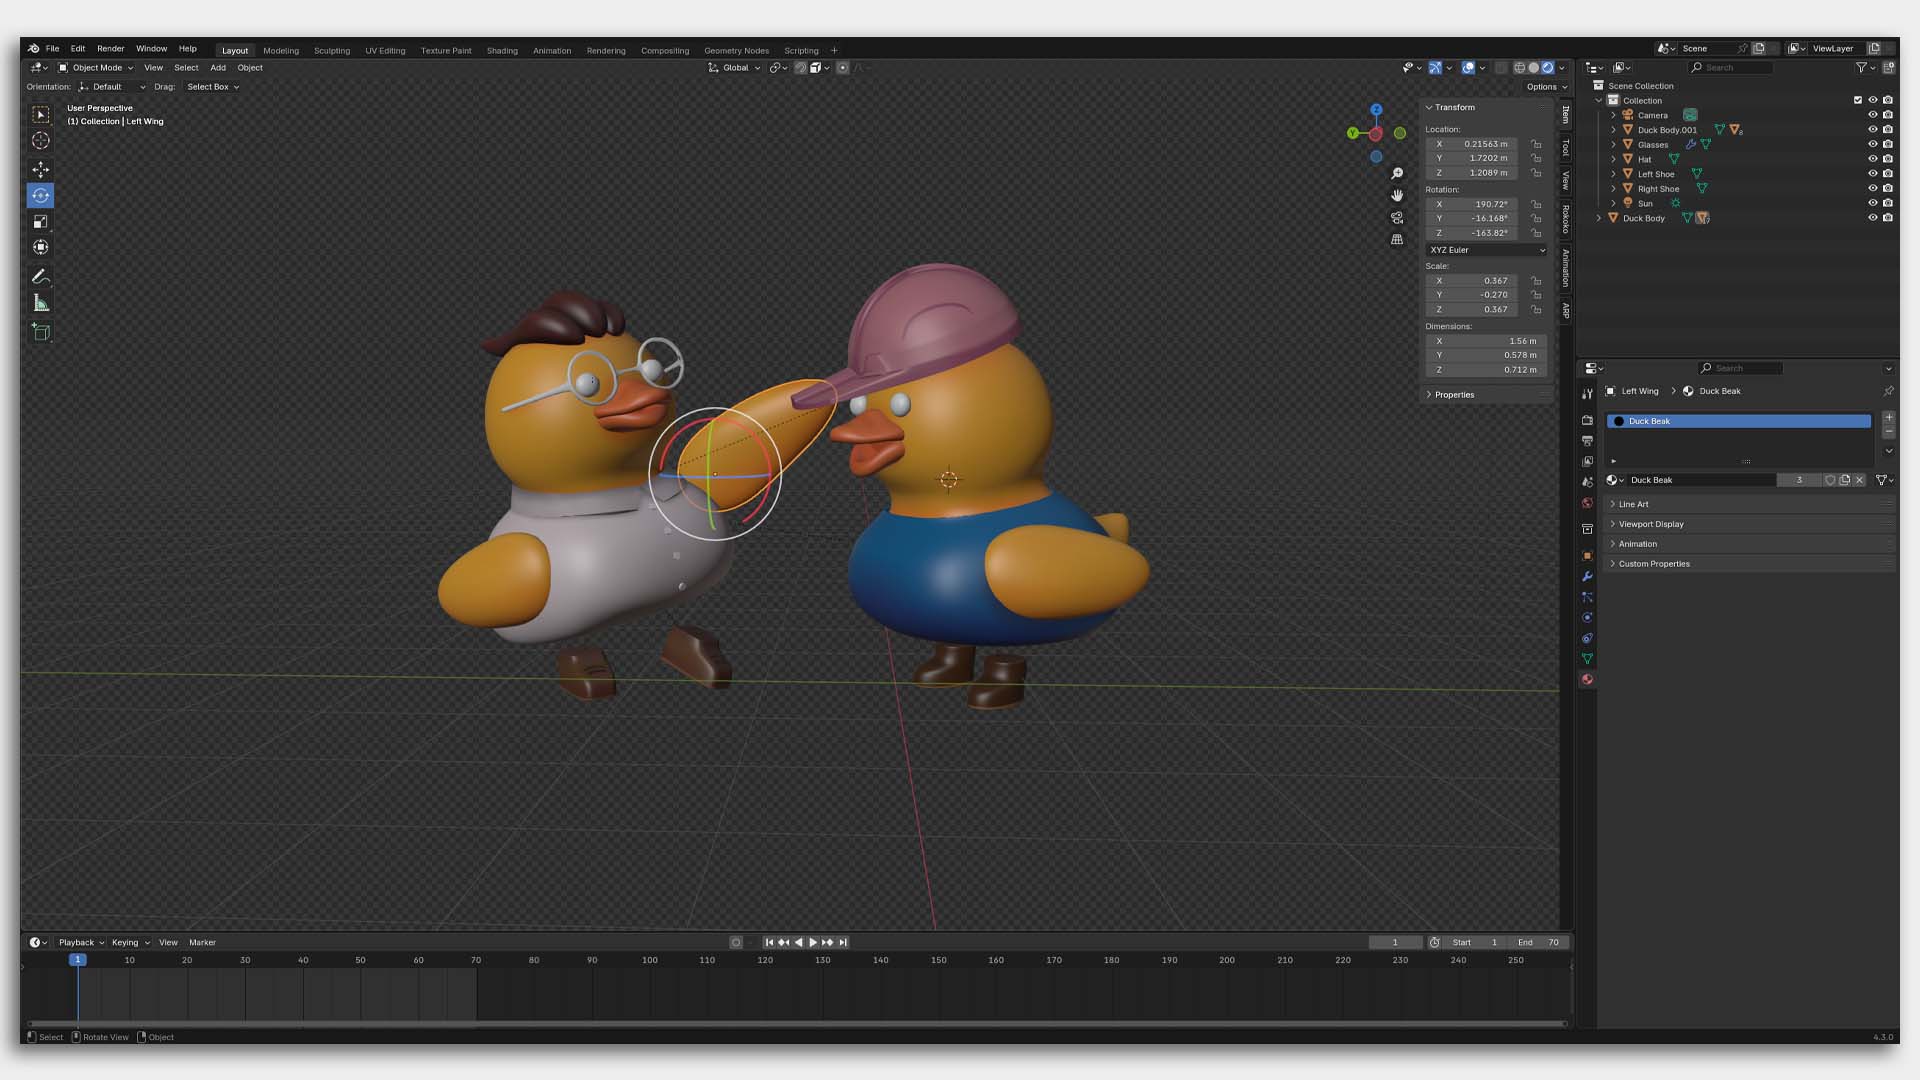Click the Cursor tool icon
Viewport: 1920px width, 1080px height.
click(41, 141)
